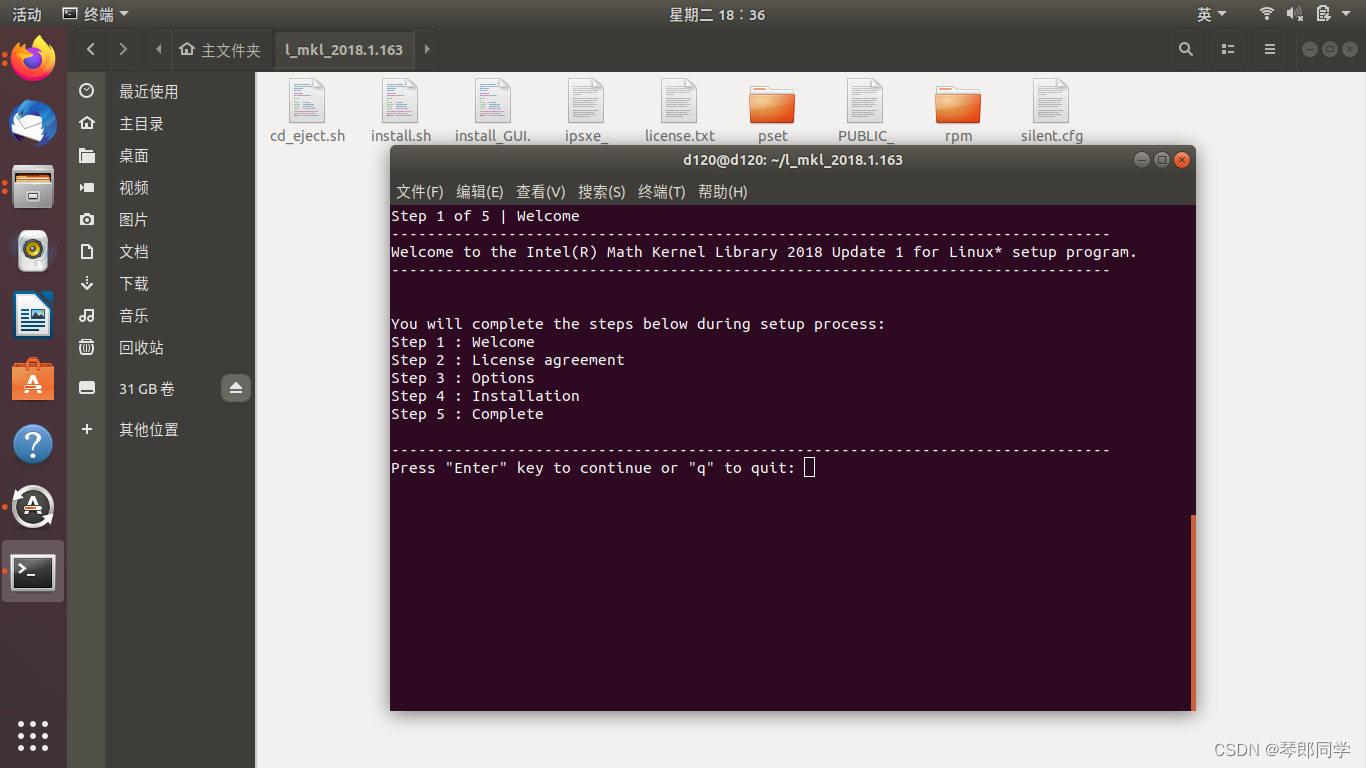Image resolution: width=1366 pixels, height=768 pixels.
Task: Go forward in file manager
Action: pos(123,49)
